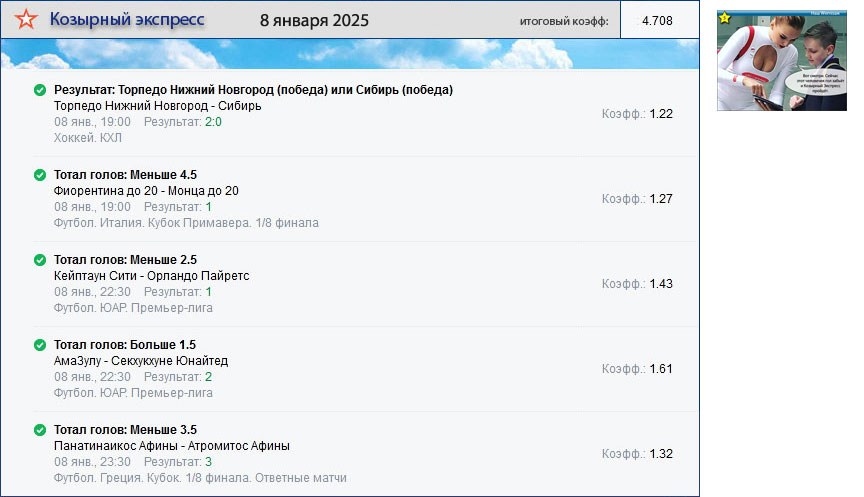Image resolution: width=864 pixels, height=497 pixels.
Task: Click the date 8 января 2025
Action: tap(313, 21)
